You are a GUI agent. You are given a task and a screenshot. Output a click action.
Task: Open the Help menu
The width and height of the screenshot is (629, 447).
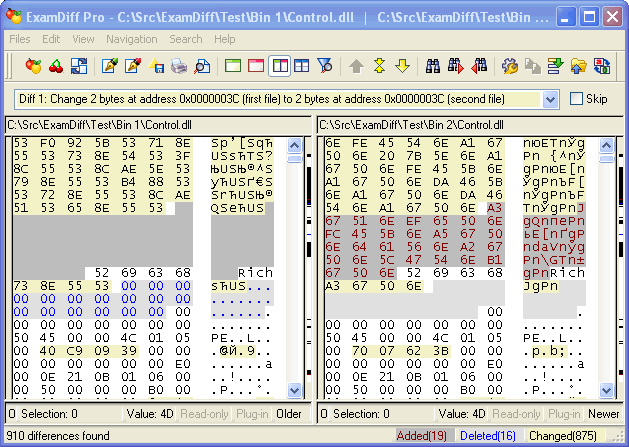click(224, 39)
